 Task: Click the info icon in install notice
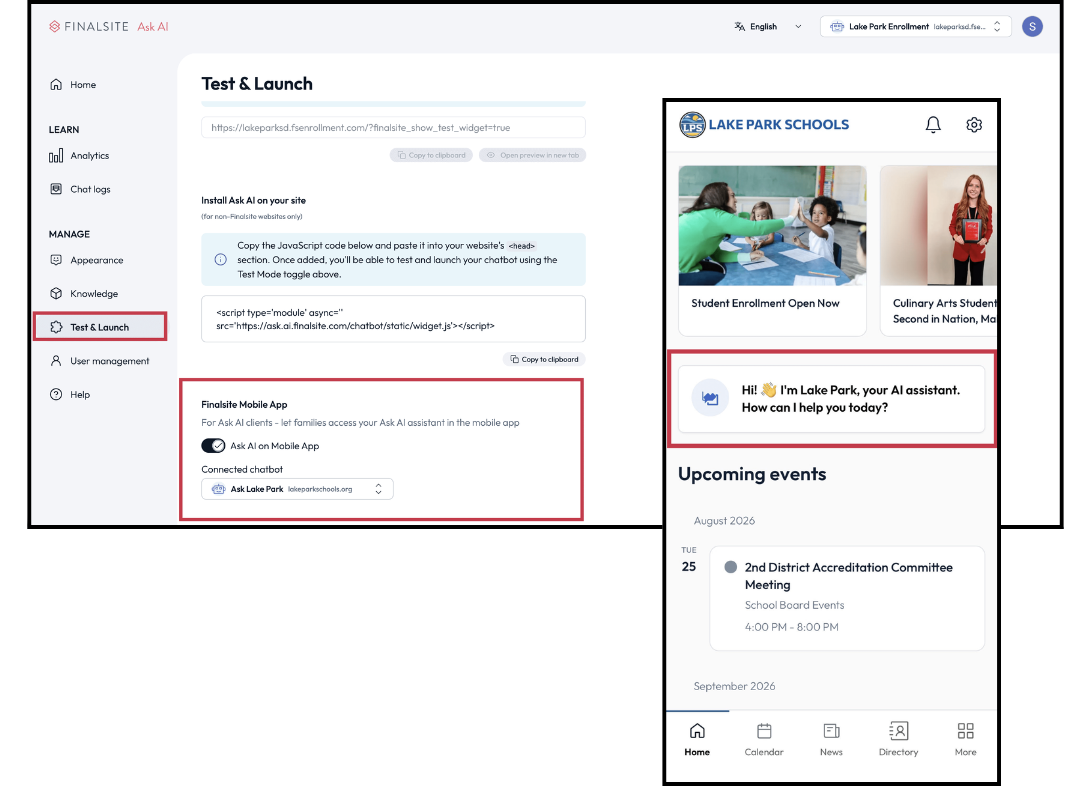[221, 259]
